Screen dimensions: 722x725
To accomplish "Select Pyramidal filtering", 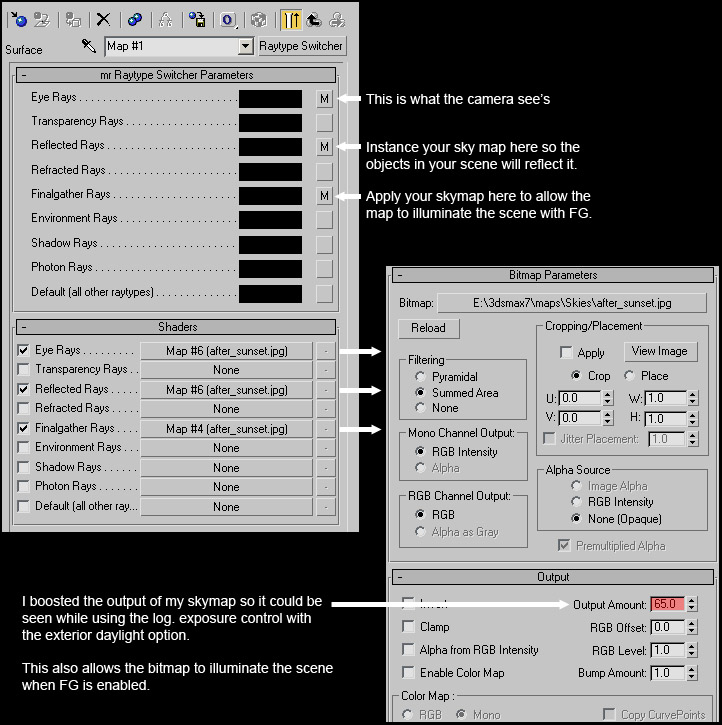I will coord(420,376).
